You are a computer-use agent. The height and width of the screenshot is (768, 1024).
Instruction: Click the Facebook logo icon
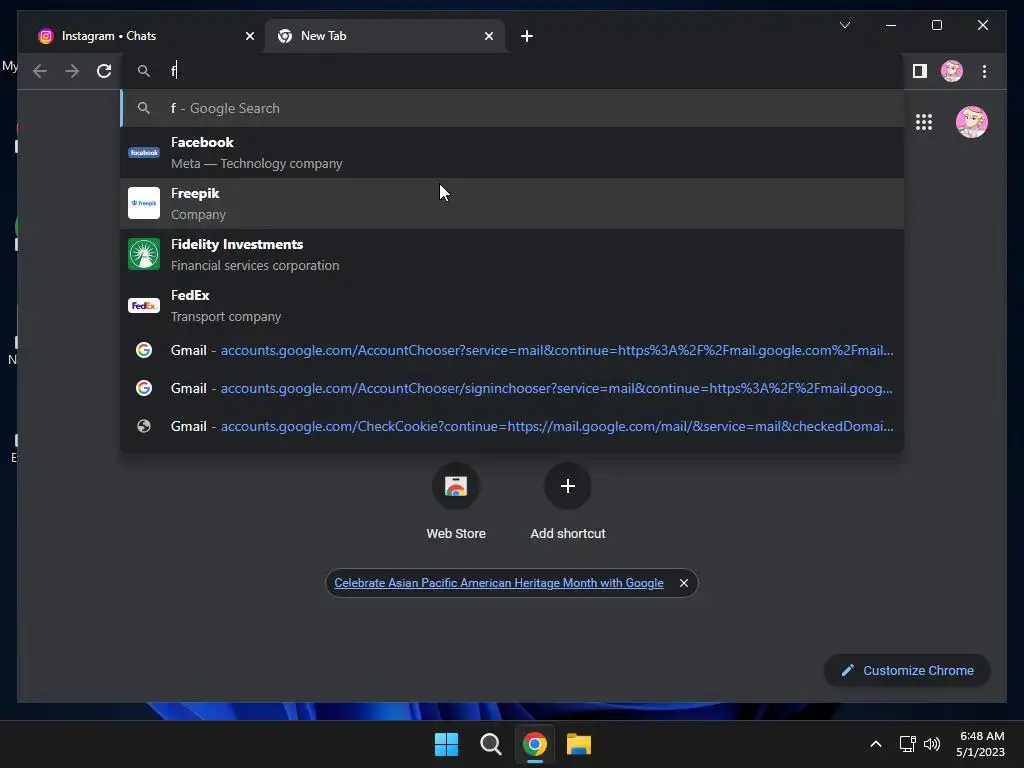144,153
